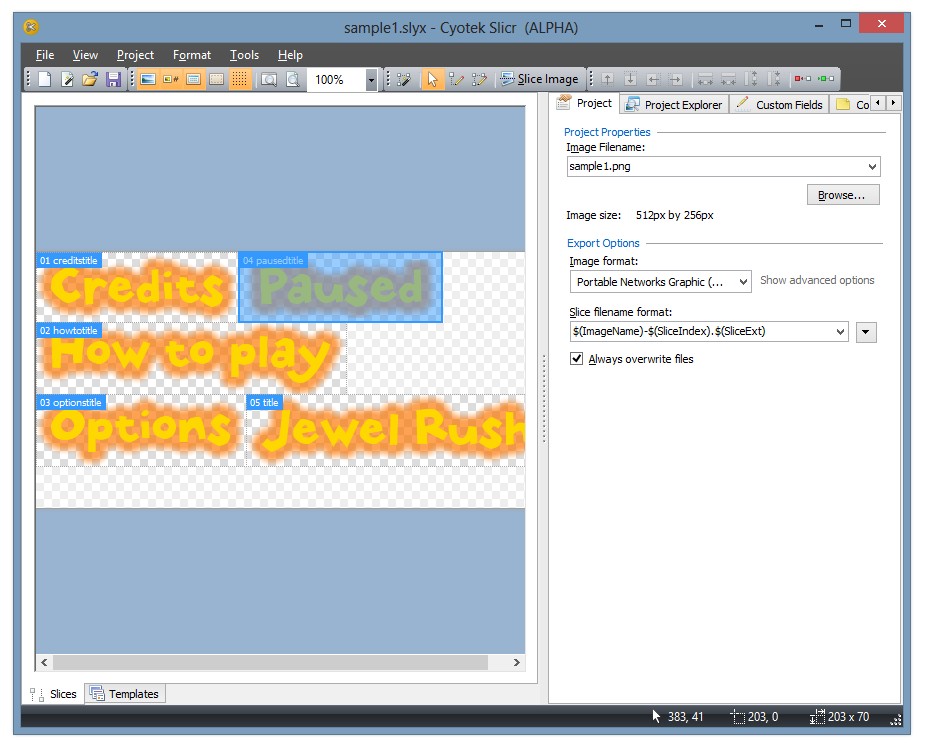Click the red square toolbar icon
The height and width of the screenshot is (754, 928).
coord(803,79)
